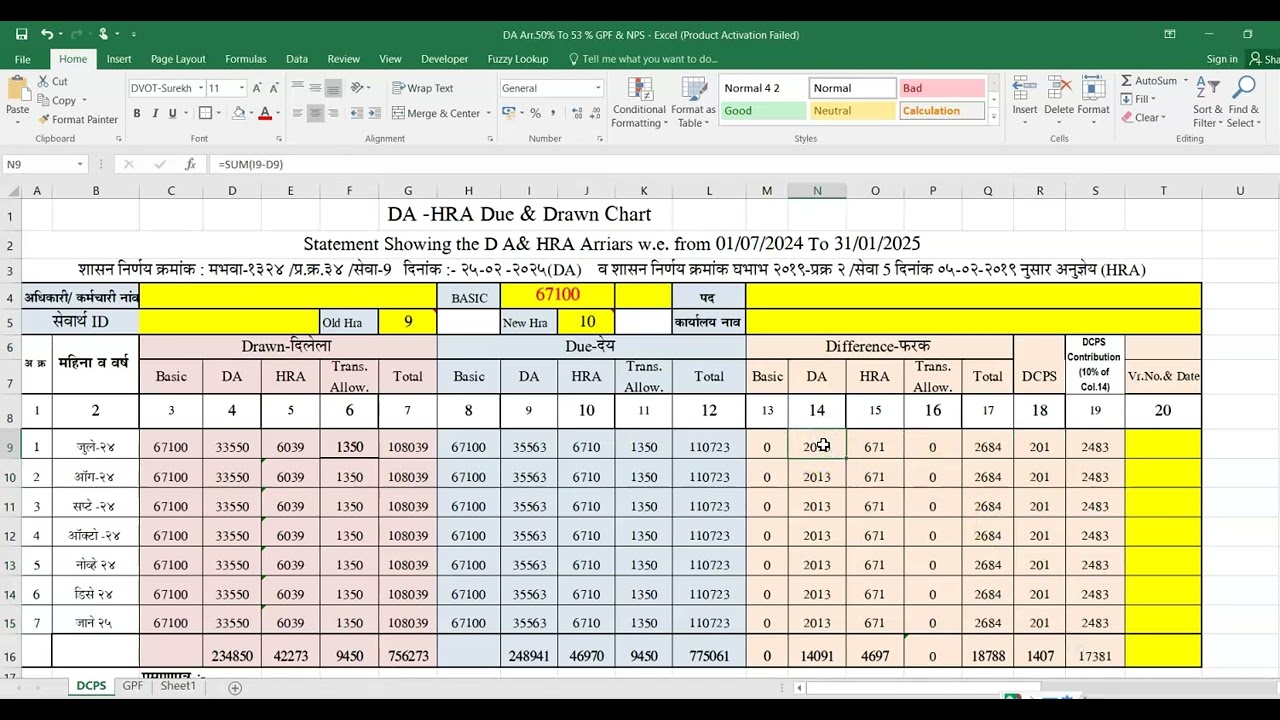
Task: Add a new sheet with plus icon
Action: 235,687
